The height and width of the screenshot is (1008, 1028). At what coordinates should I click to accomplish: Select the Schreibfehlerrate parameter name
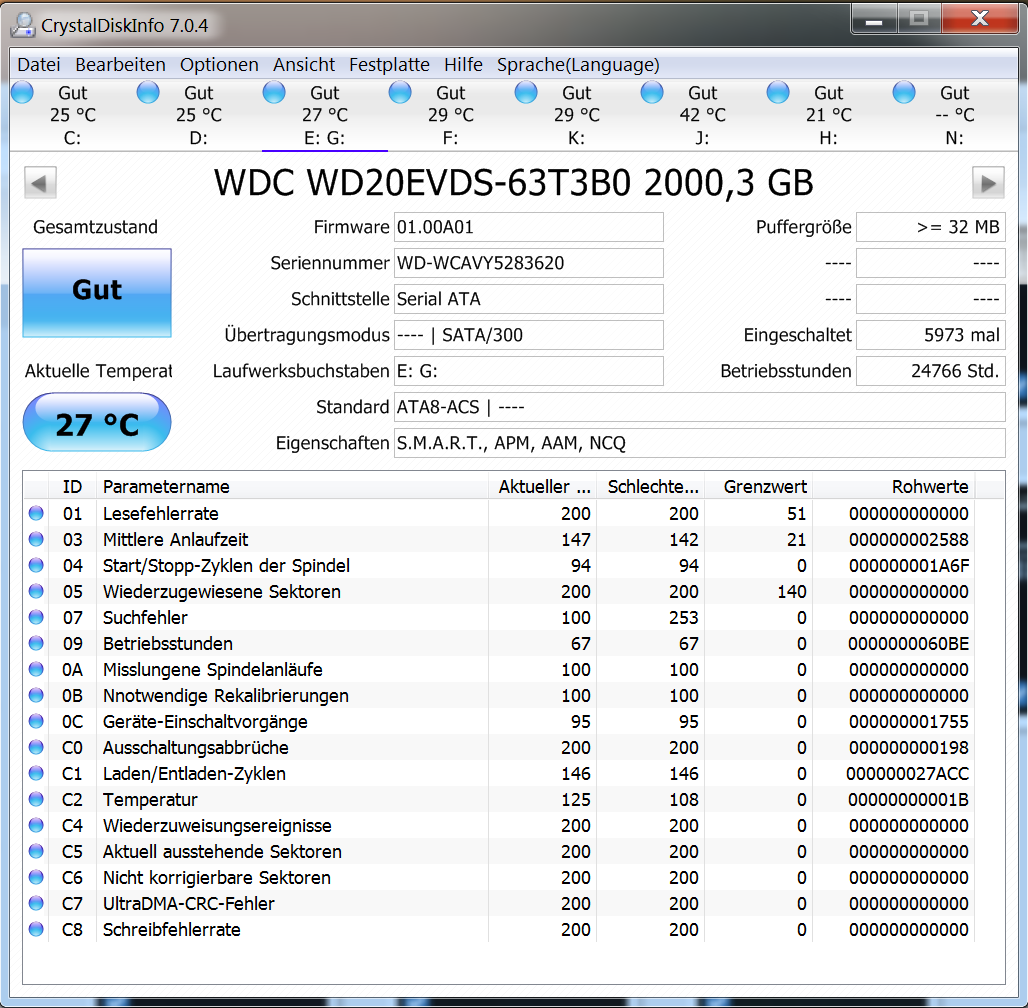(x=172, y=930)
